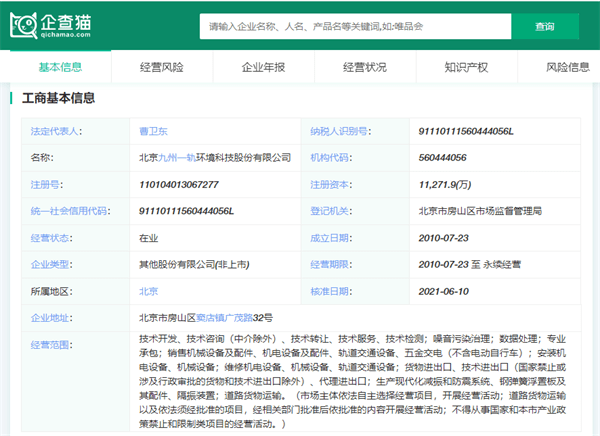
Task: Select the 经营状况 tab
Action: coord(364,68)
